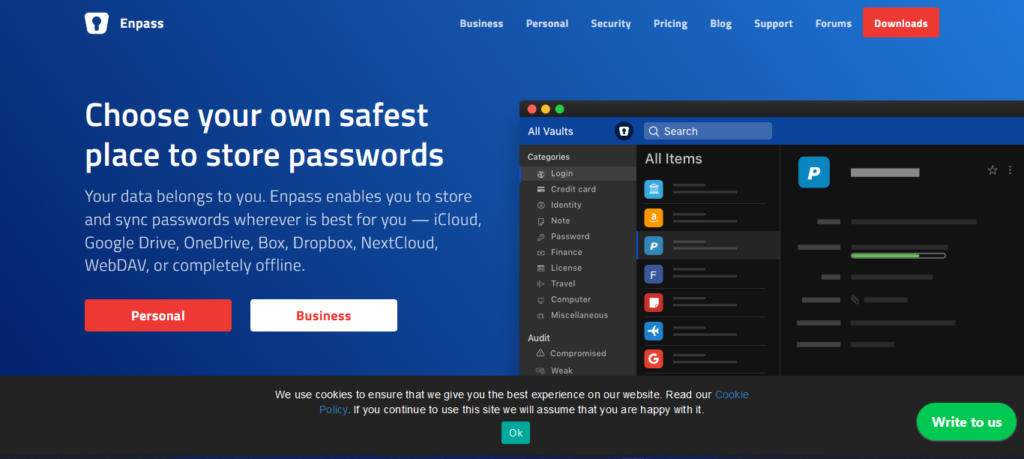Image resolution: width=1024 pixels, height=459 pixels.
Task: Select the Amazon item in the list
Action: point(708,217)
